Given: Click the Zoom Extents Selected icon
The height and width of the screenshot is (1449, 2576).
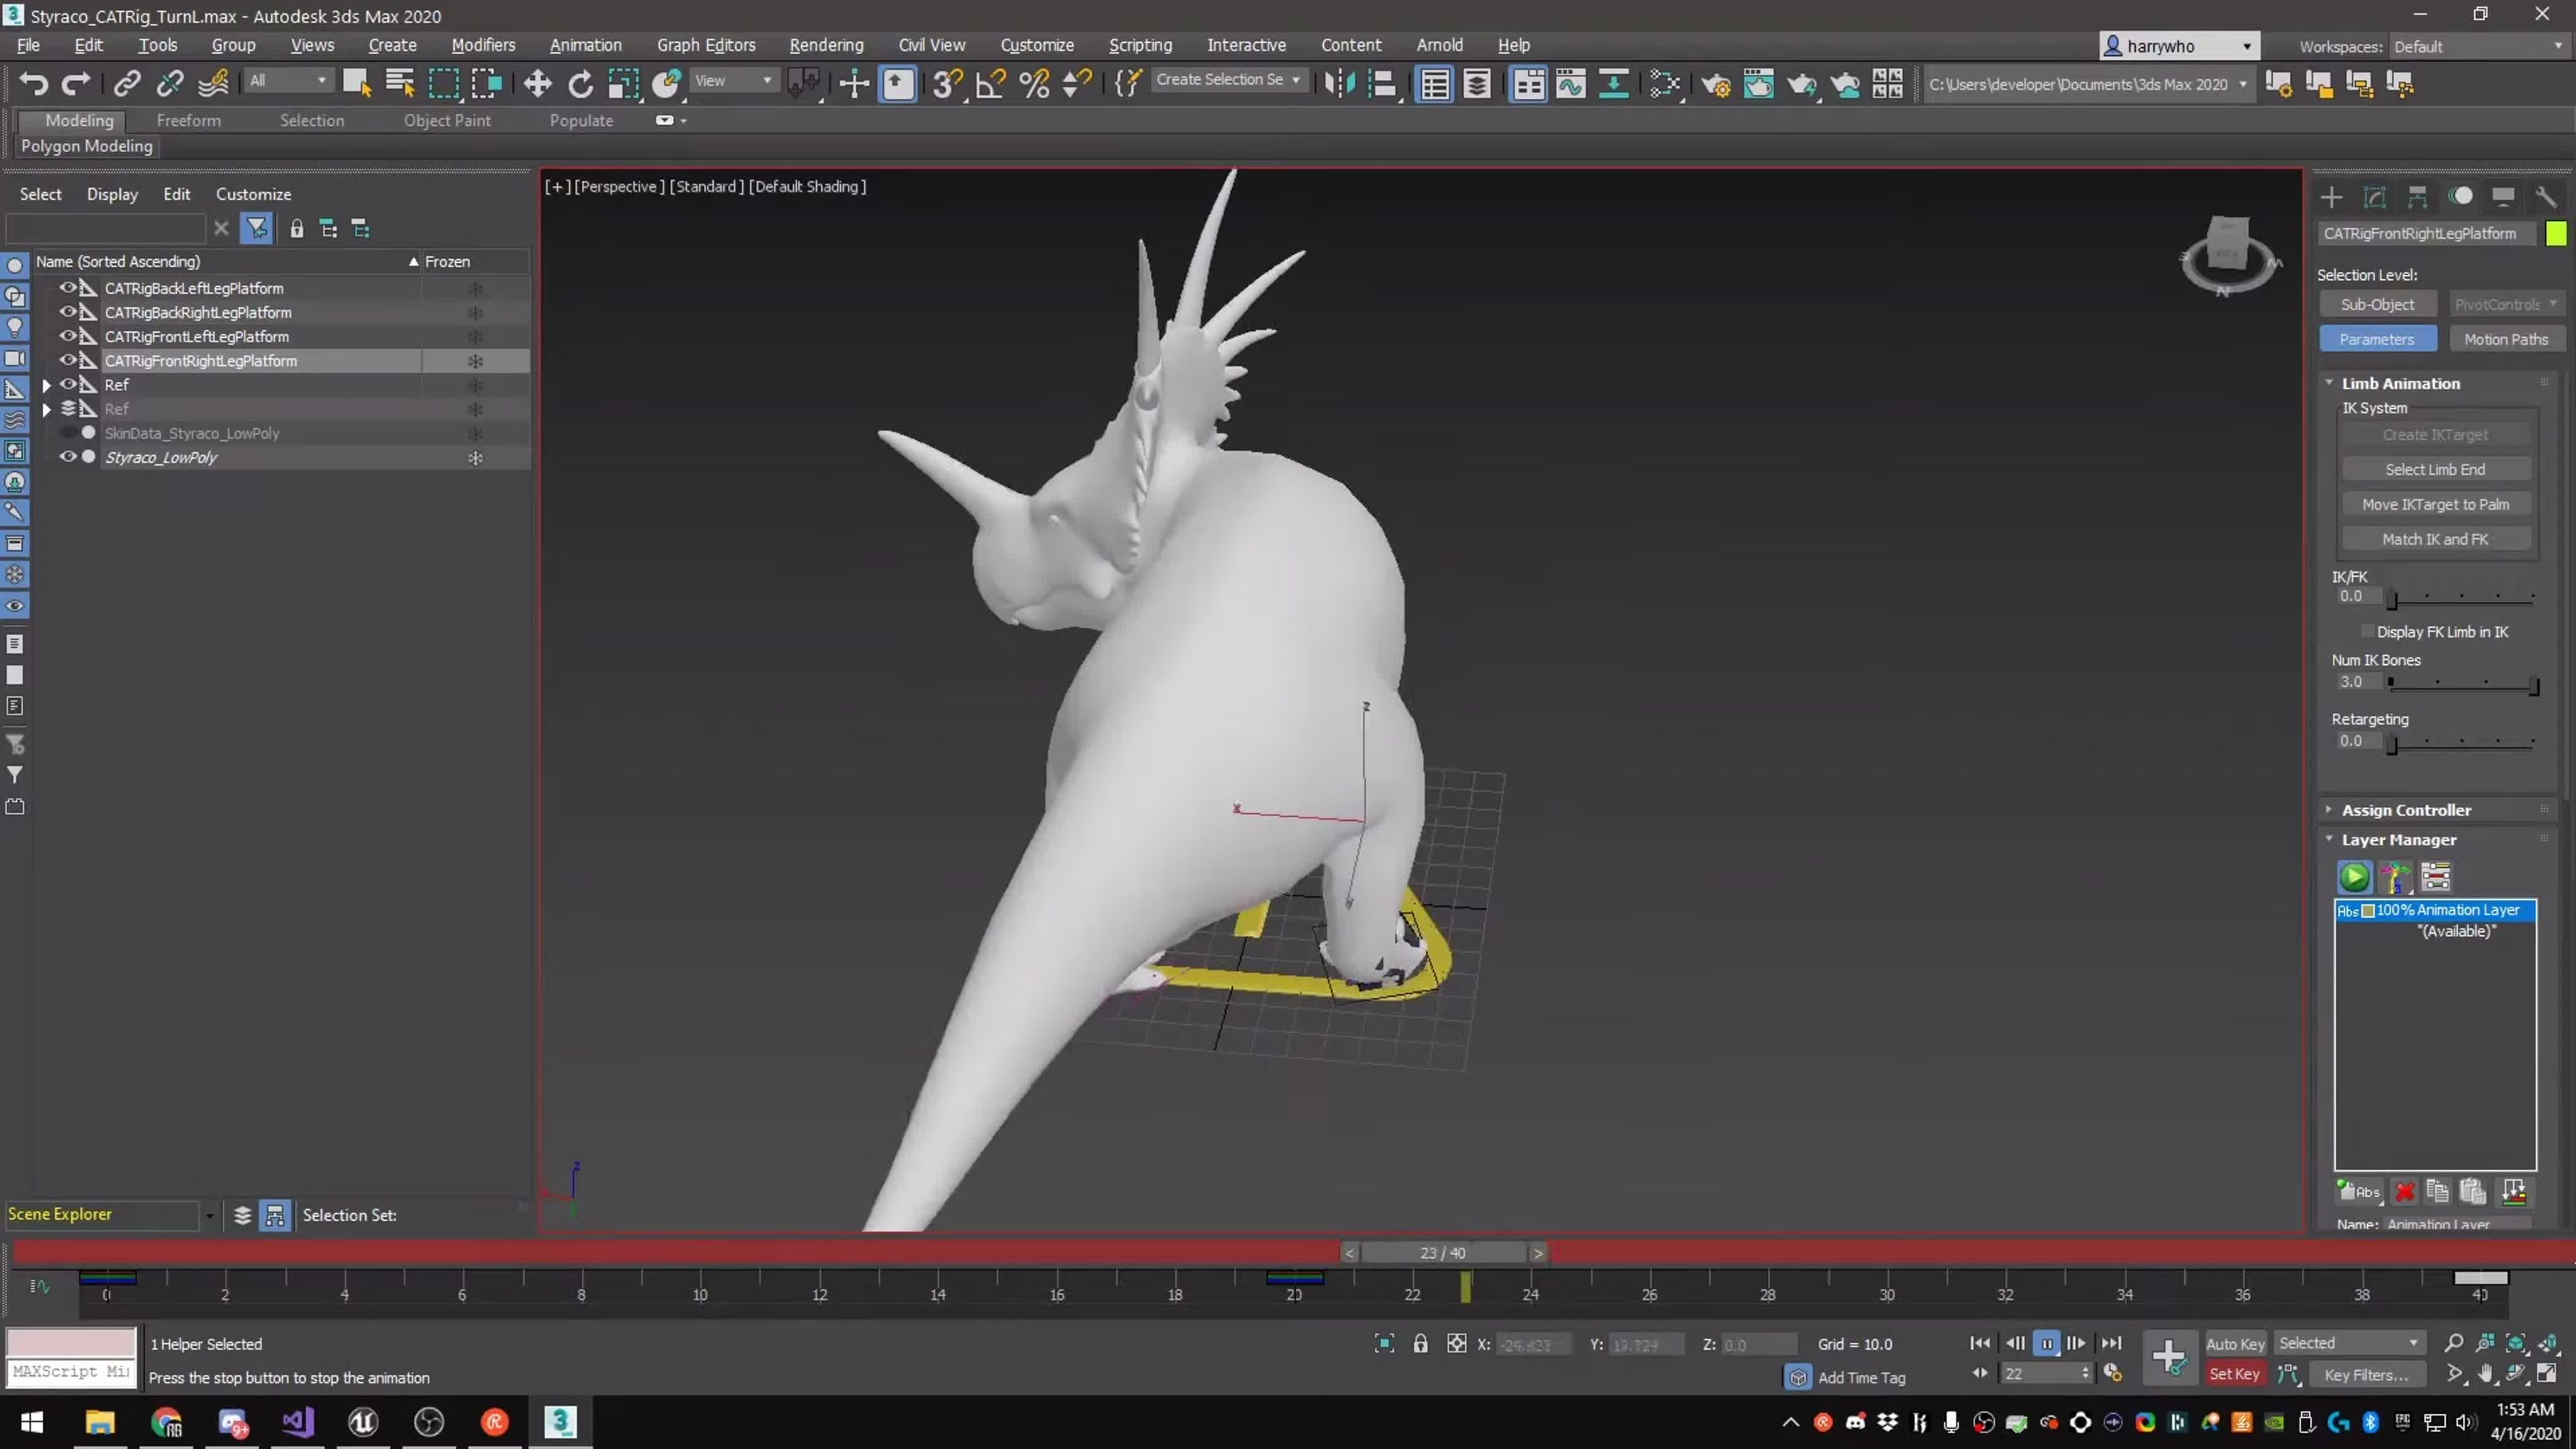Looking at the screenshot, I should coord(2516,1343).
